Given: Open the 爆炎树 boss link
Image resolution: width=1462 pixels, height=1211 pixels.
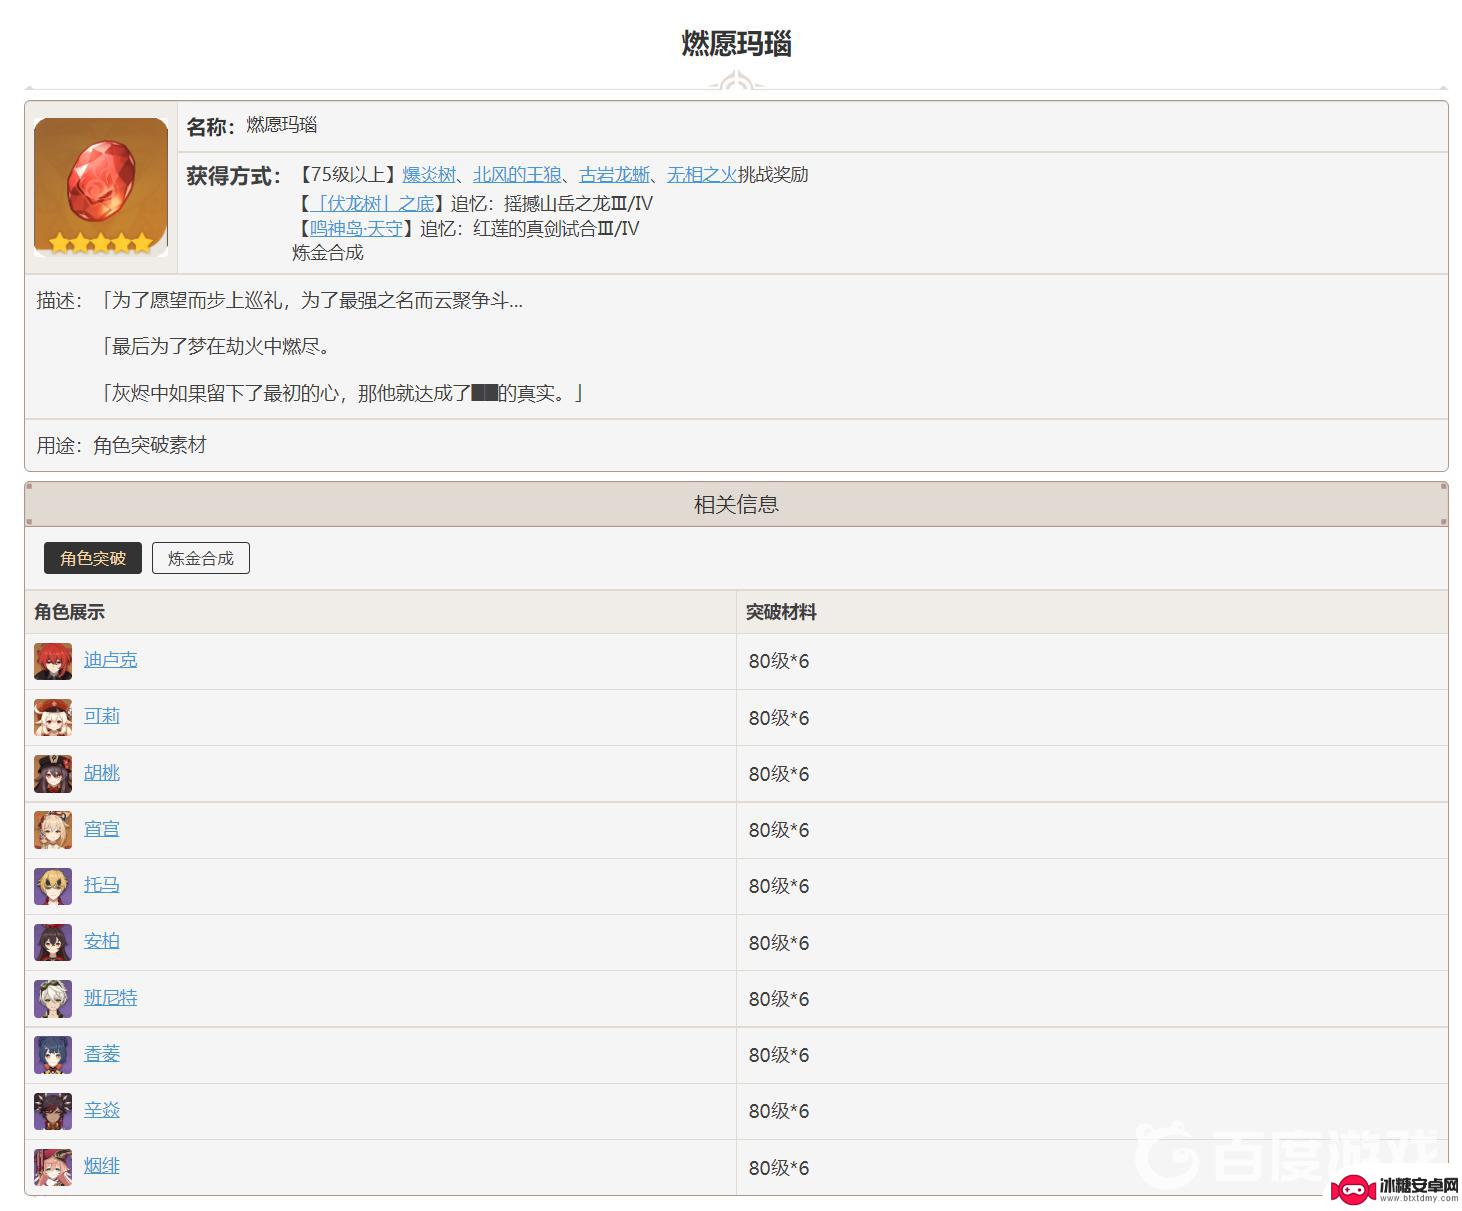Looking at the screenshot, I should (429, 175).
